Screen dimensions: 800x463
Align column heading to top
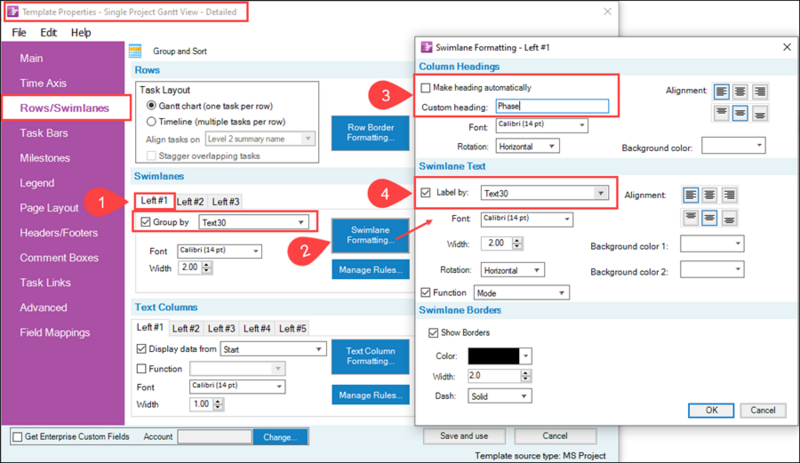(721, 113)
